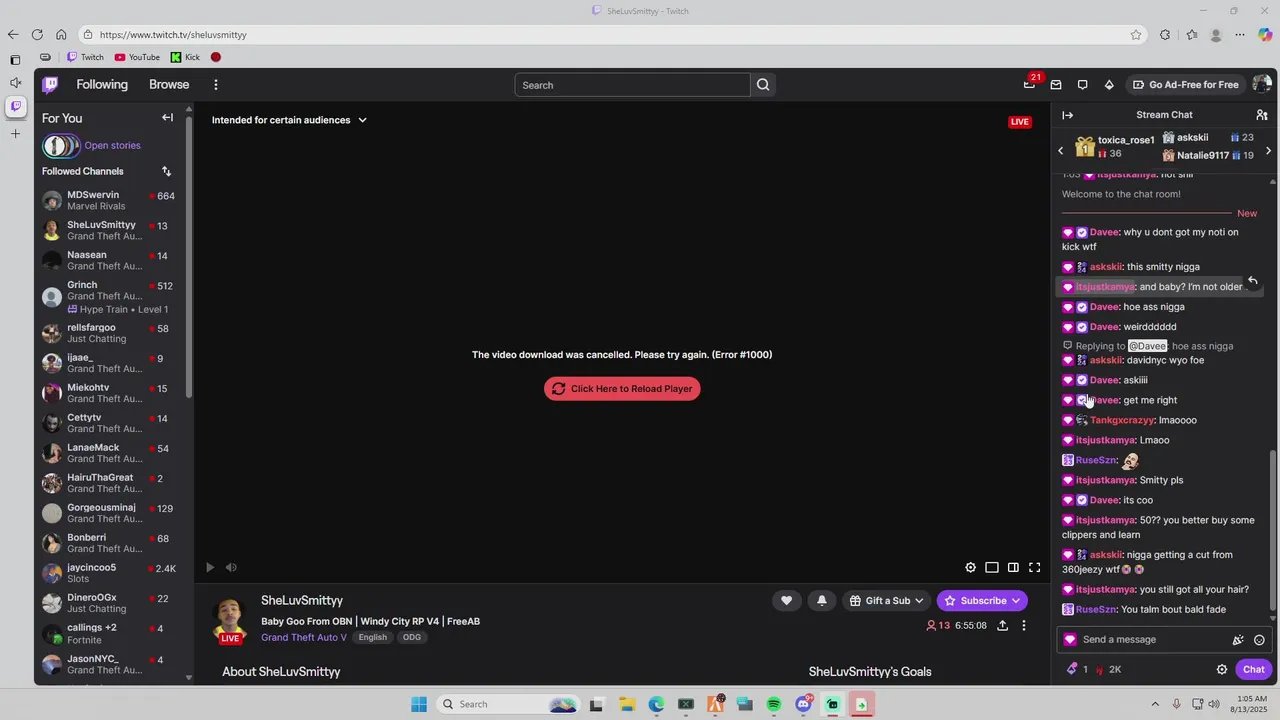The image size is (1280, 720).
Task: Open chat settings gear
Action: 1221,670
